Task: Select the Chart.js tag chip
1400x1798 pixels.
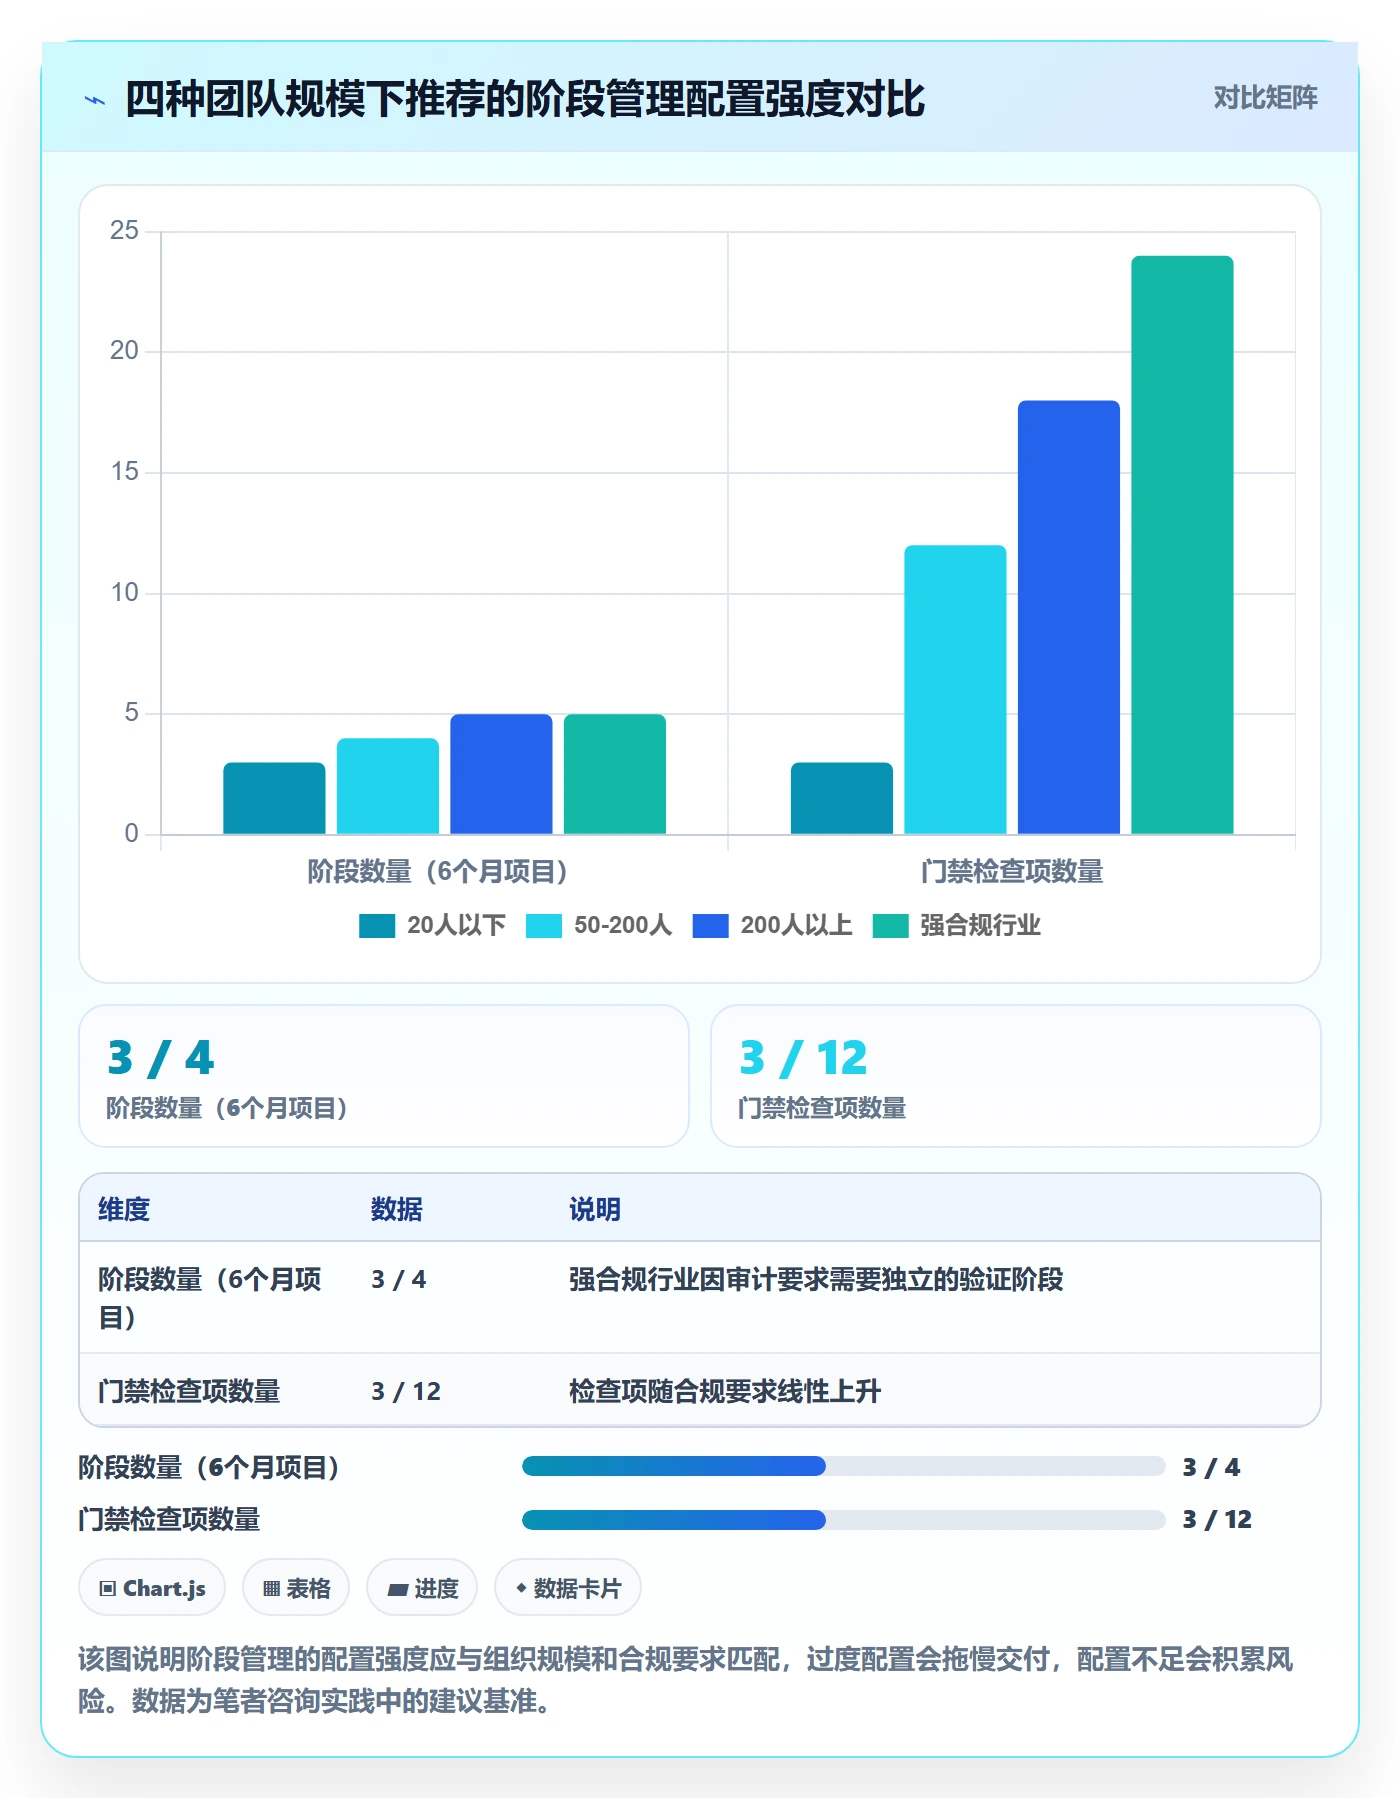Action: click(152, 1588)
